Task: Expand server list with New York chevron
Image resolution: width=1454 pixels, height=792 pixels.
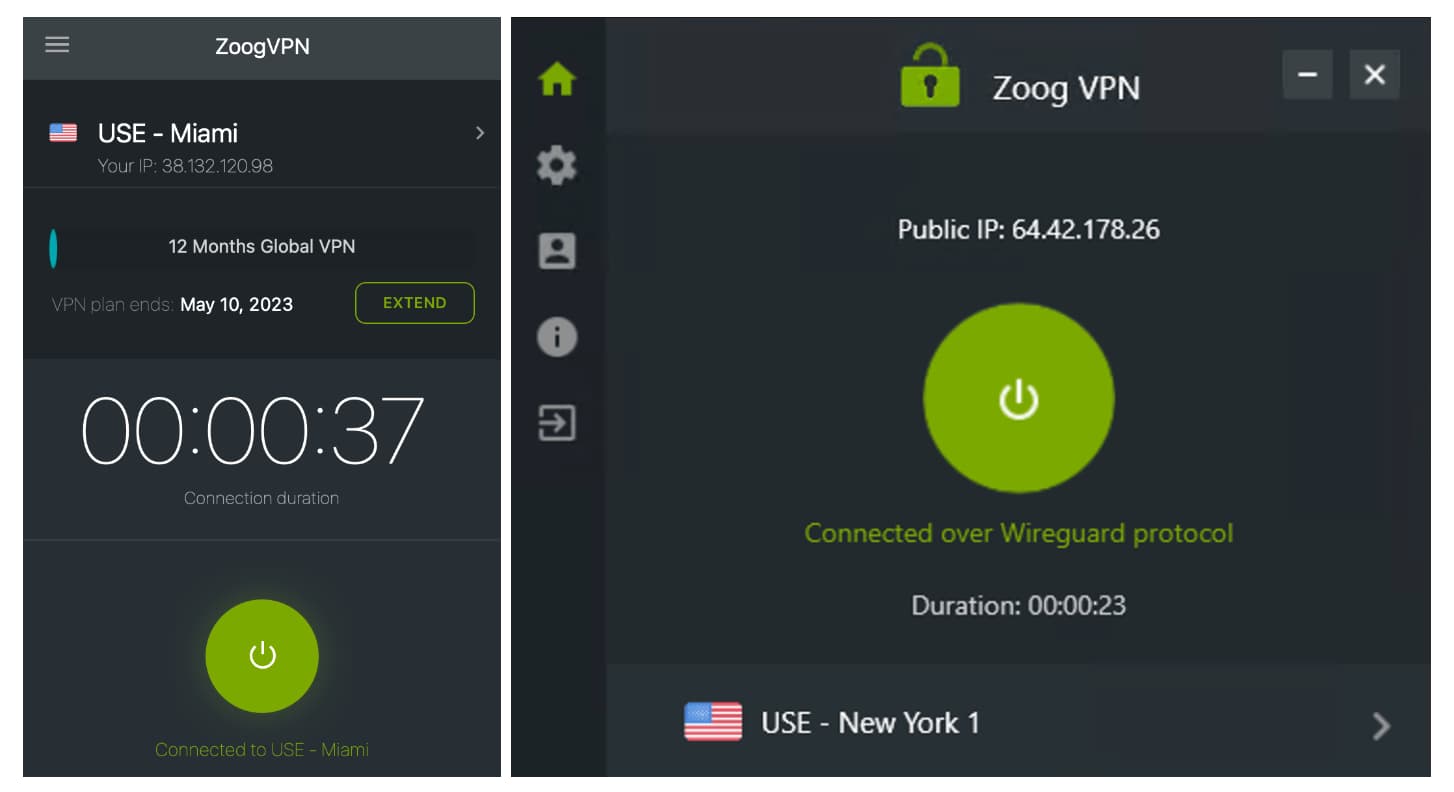Action: [1381, 725]
